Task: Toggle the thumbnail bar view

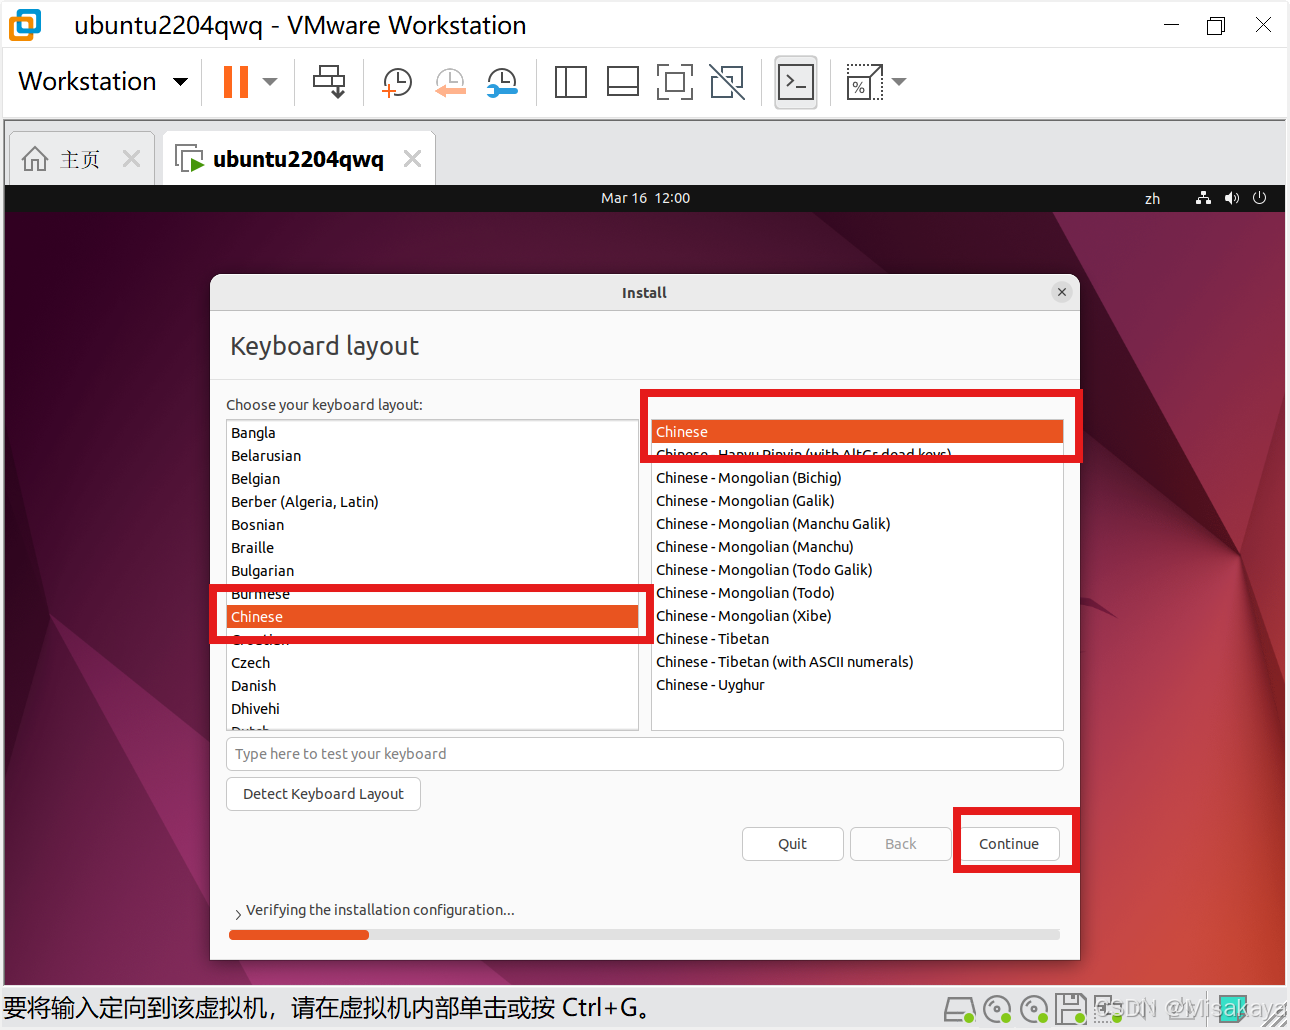Action: tap(622, 82)
